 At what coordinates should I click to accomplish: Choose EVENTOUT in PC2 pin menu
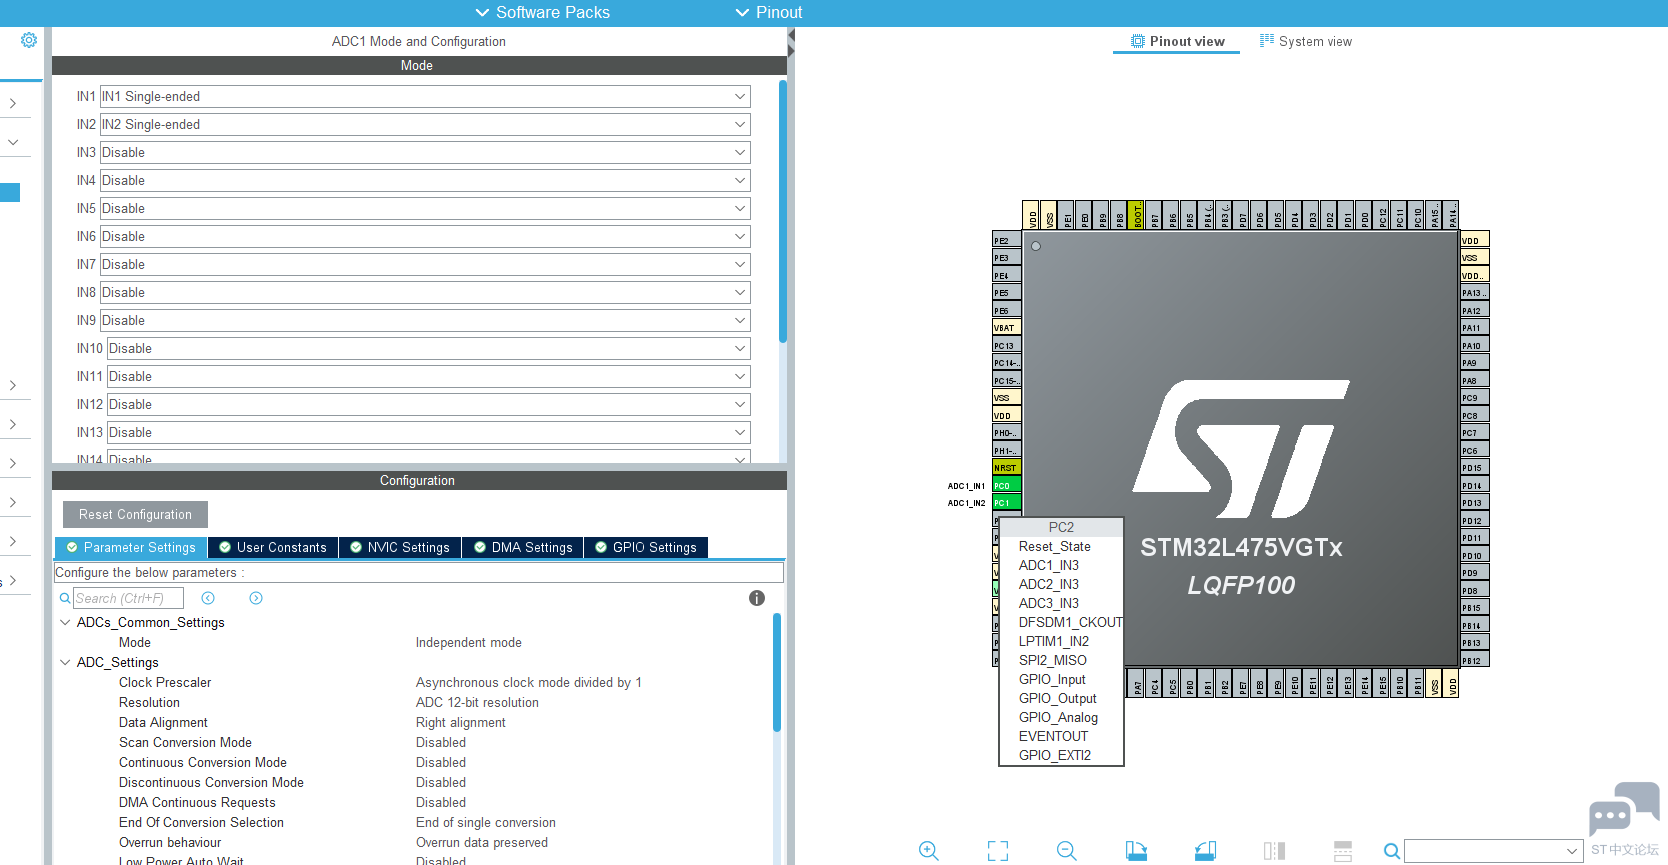1053,736
